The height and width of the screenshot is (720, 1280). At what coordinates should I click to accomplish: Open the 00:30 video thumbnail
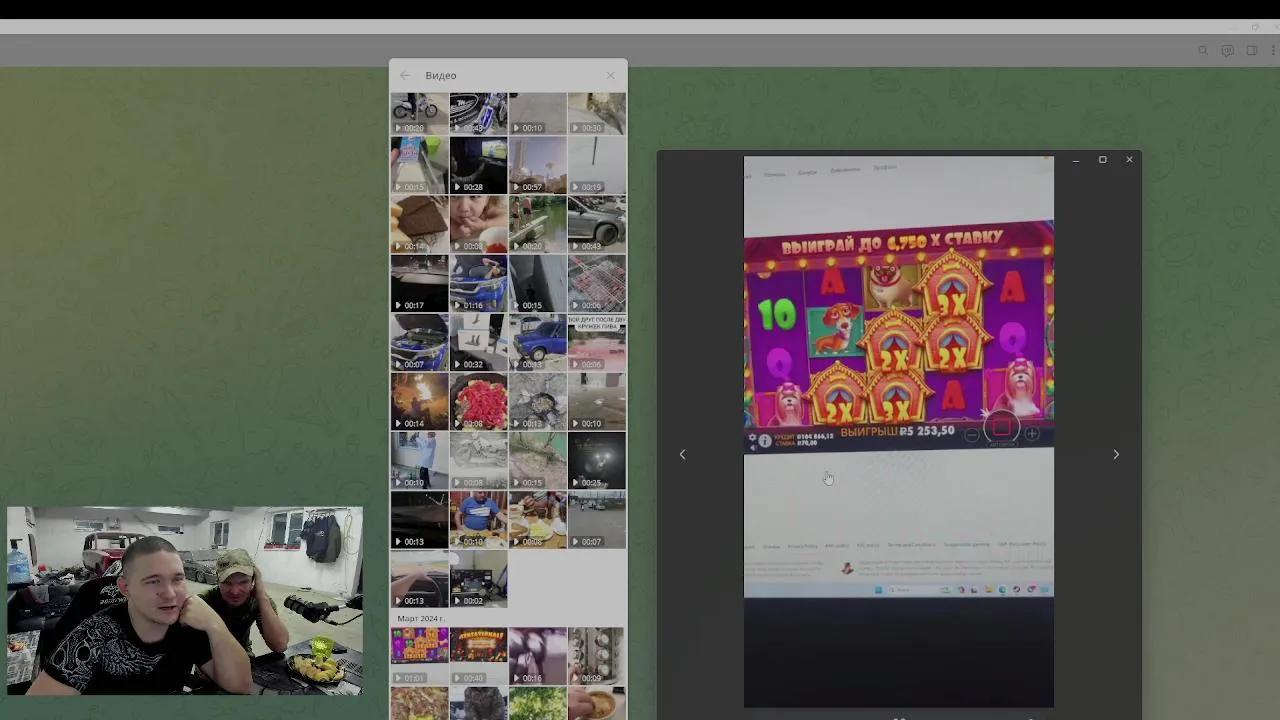596,114
